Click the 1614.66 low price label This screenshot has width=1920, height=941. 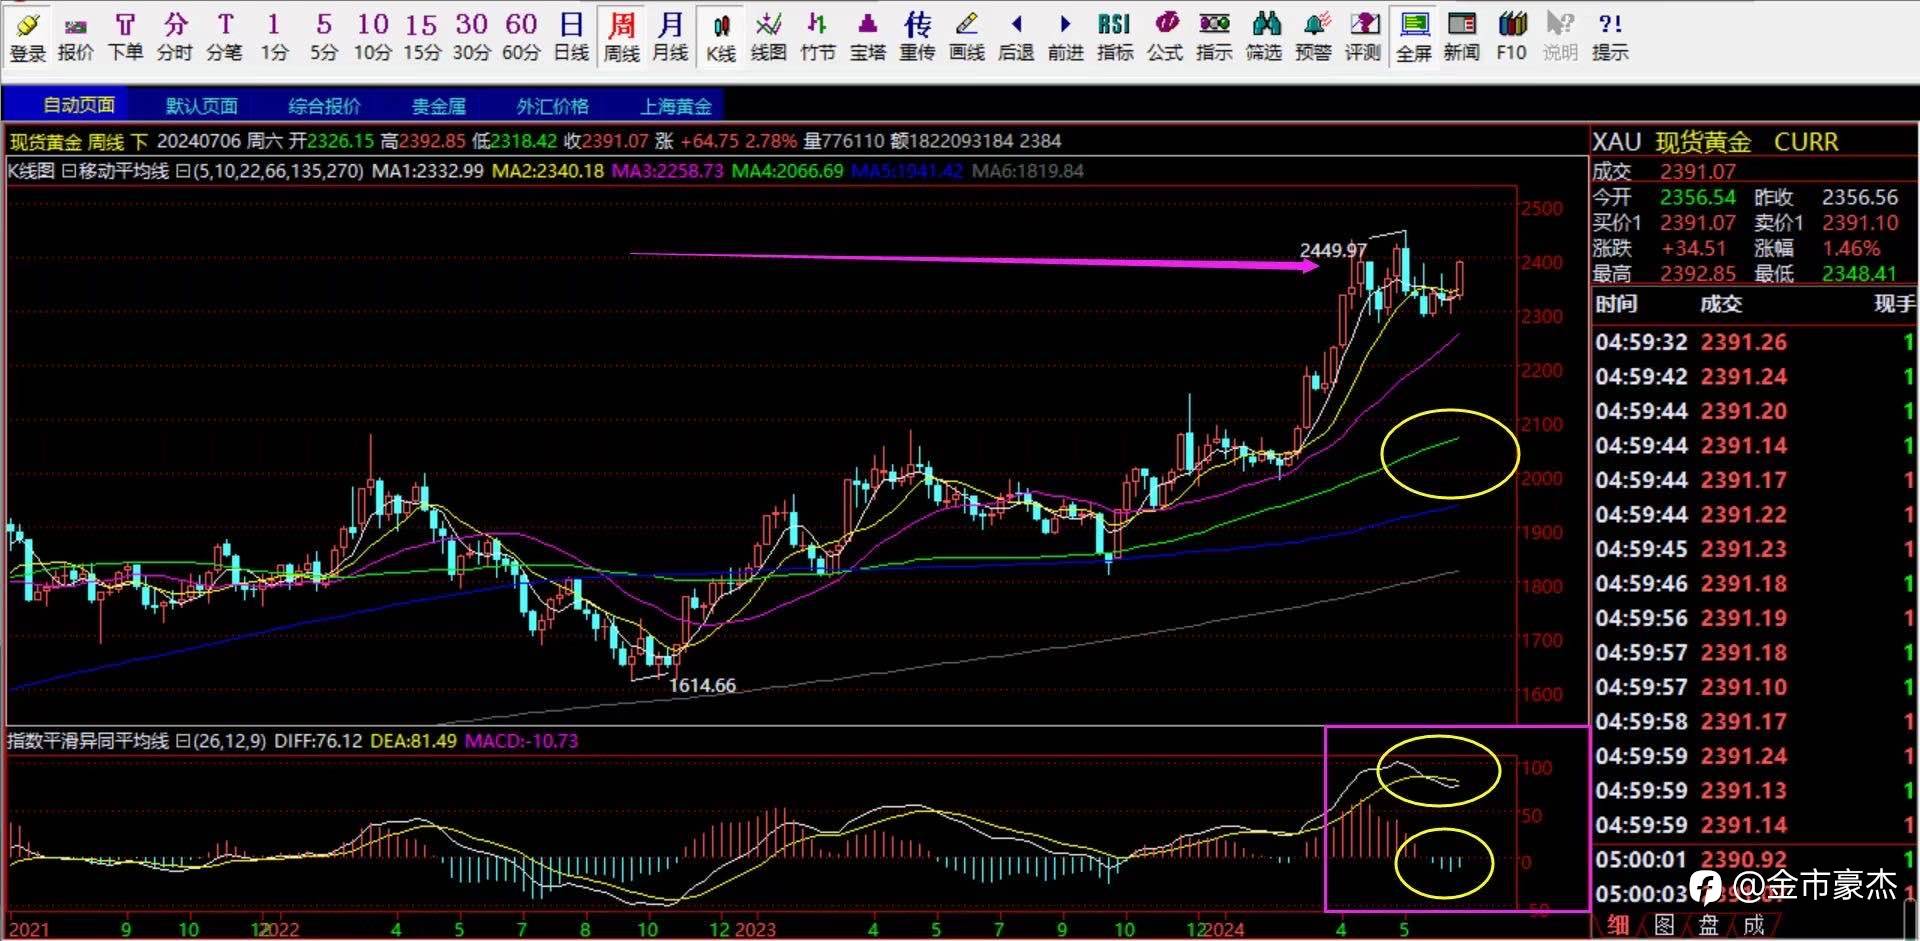(x=702, y=685)
